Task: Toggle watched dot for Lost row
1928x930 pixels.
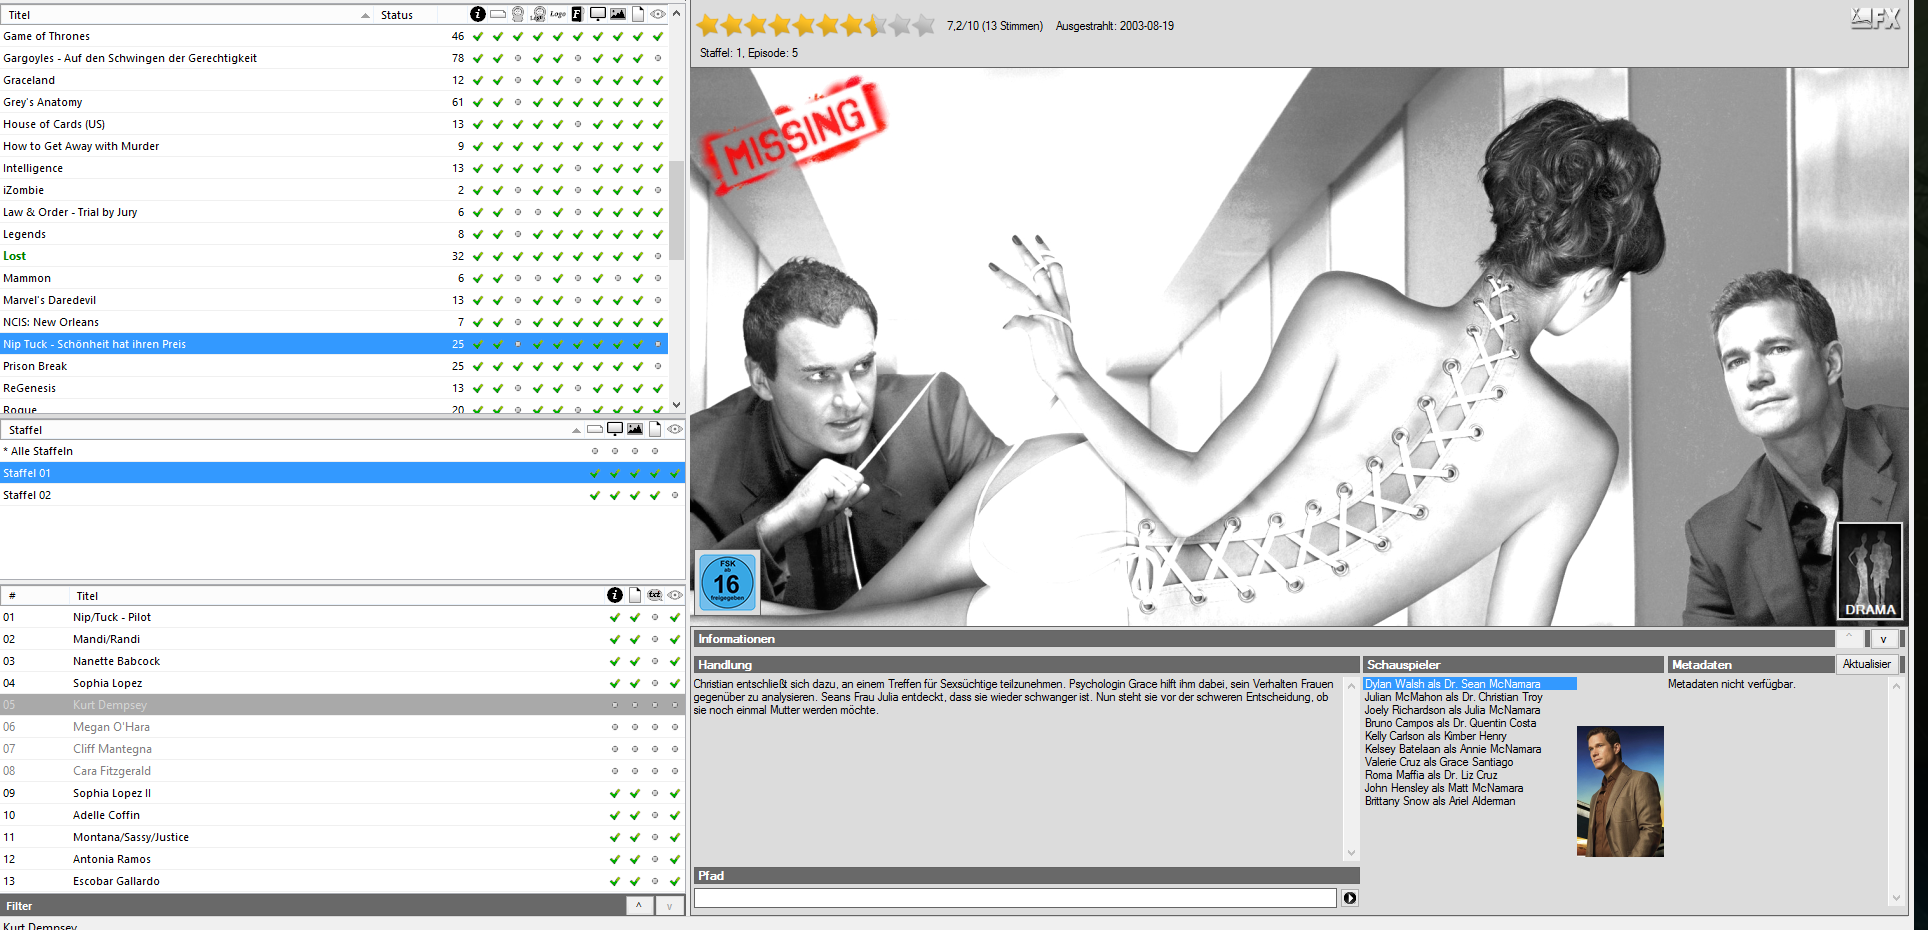Action: (x=658, y=256)
